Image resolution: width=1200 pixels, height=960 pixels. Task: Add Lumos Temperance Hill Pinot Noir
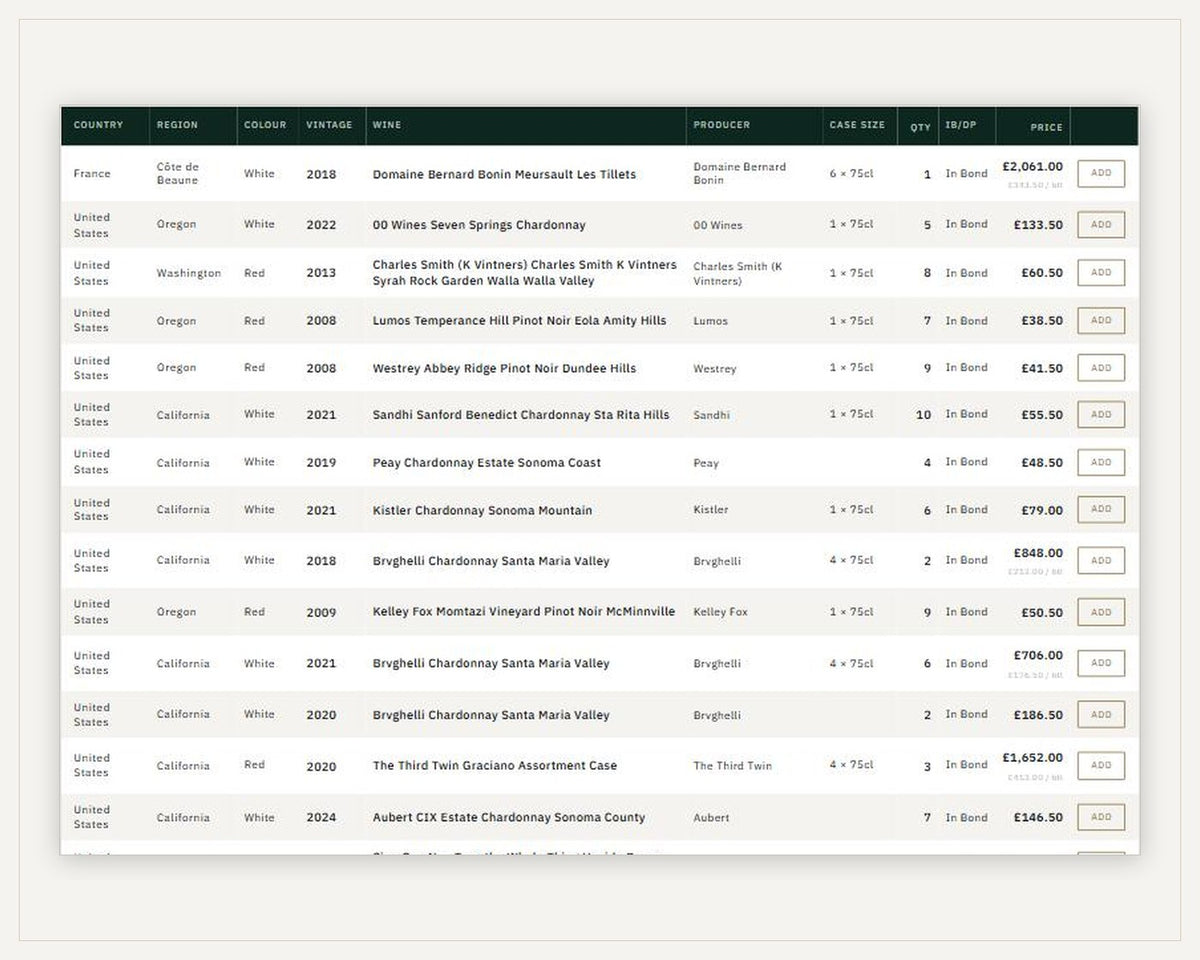pos(1101,321)
